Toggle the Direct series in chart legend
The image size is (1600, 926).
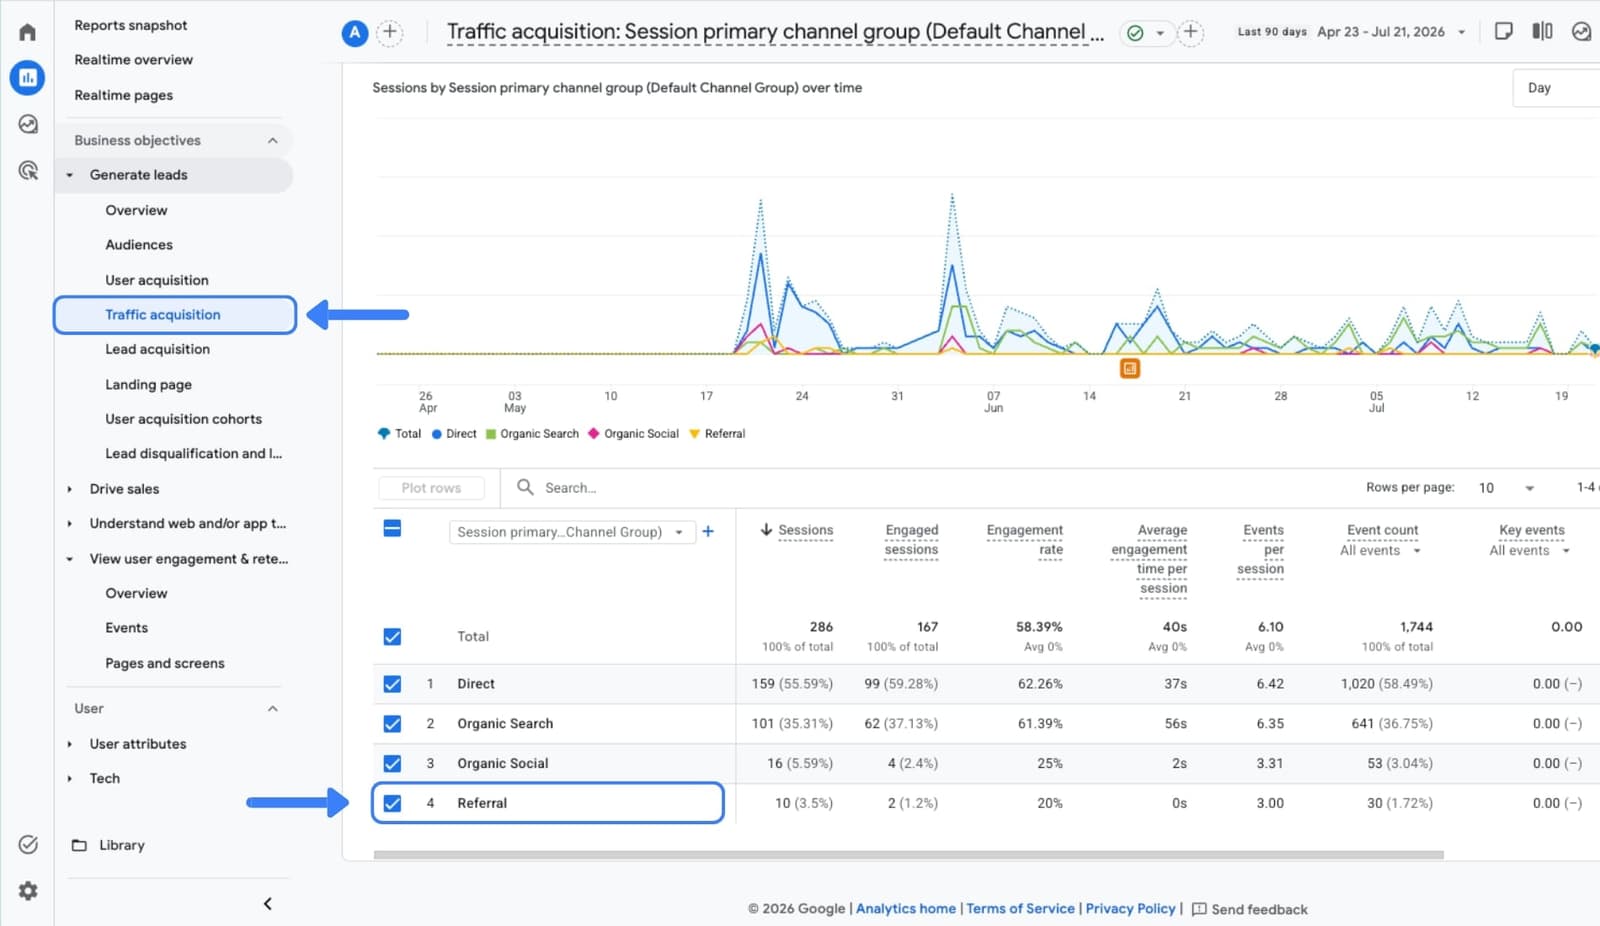point(454,434)
